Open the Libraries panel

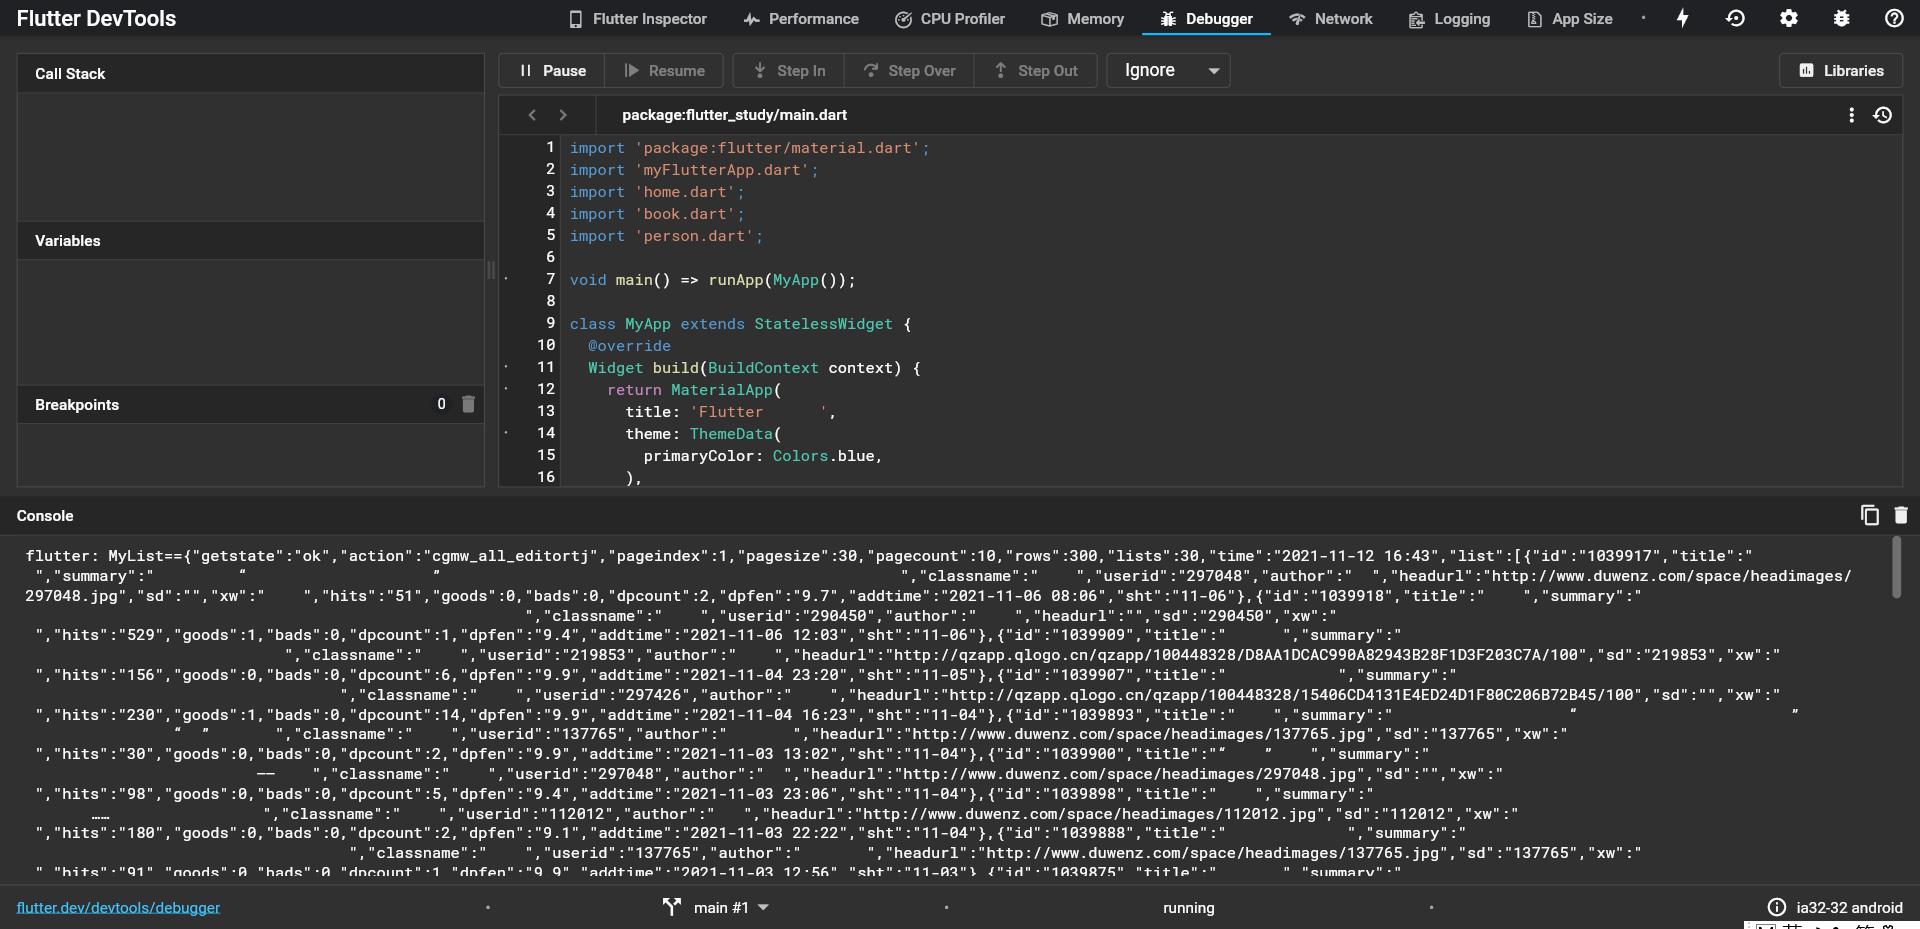pyautogui.click(x=1841, y=70)
